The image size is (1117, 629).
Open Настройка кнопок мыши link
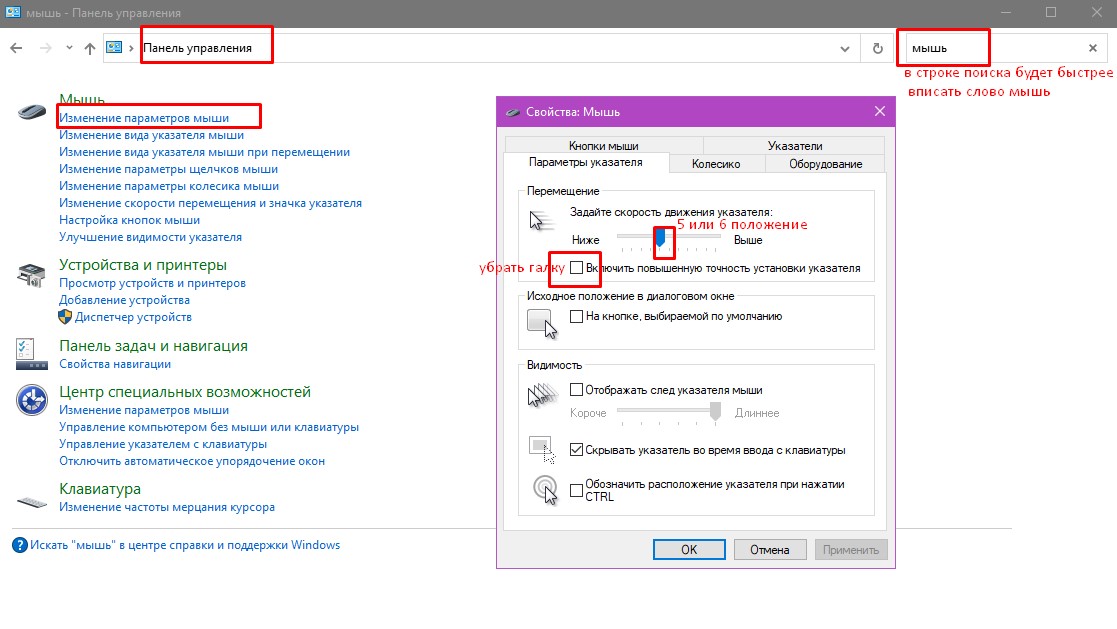tap(130, 221)
